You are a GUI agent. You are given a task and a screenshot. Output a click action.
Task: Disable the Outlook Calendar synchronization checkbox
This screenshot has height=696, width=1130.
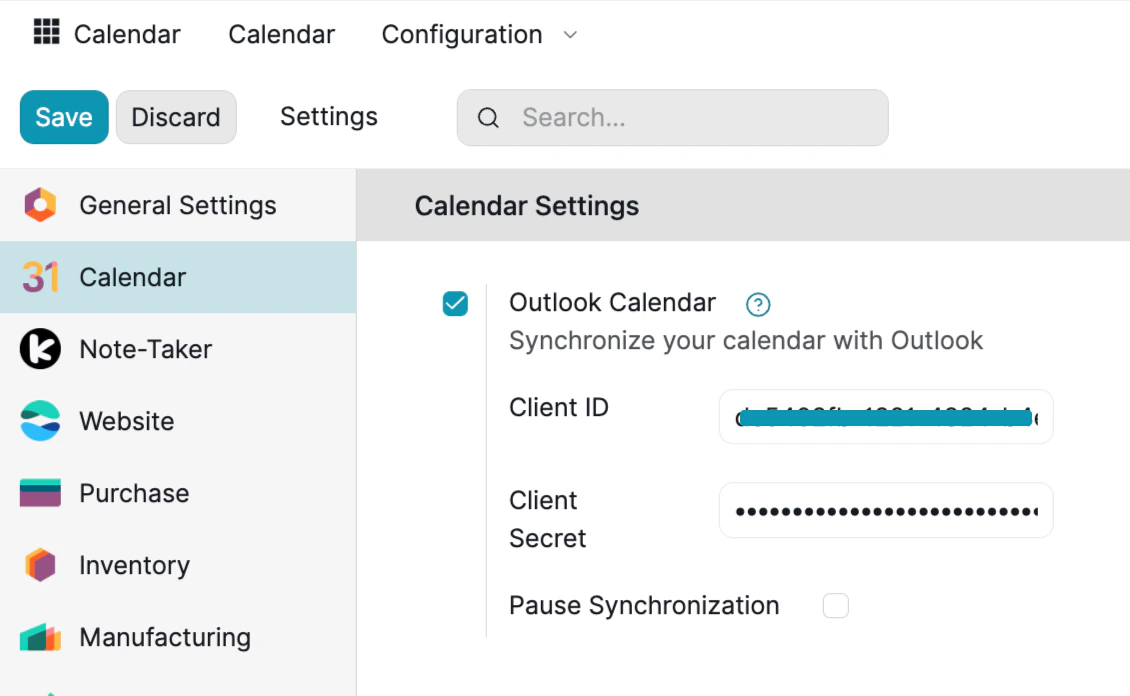455,304
